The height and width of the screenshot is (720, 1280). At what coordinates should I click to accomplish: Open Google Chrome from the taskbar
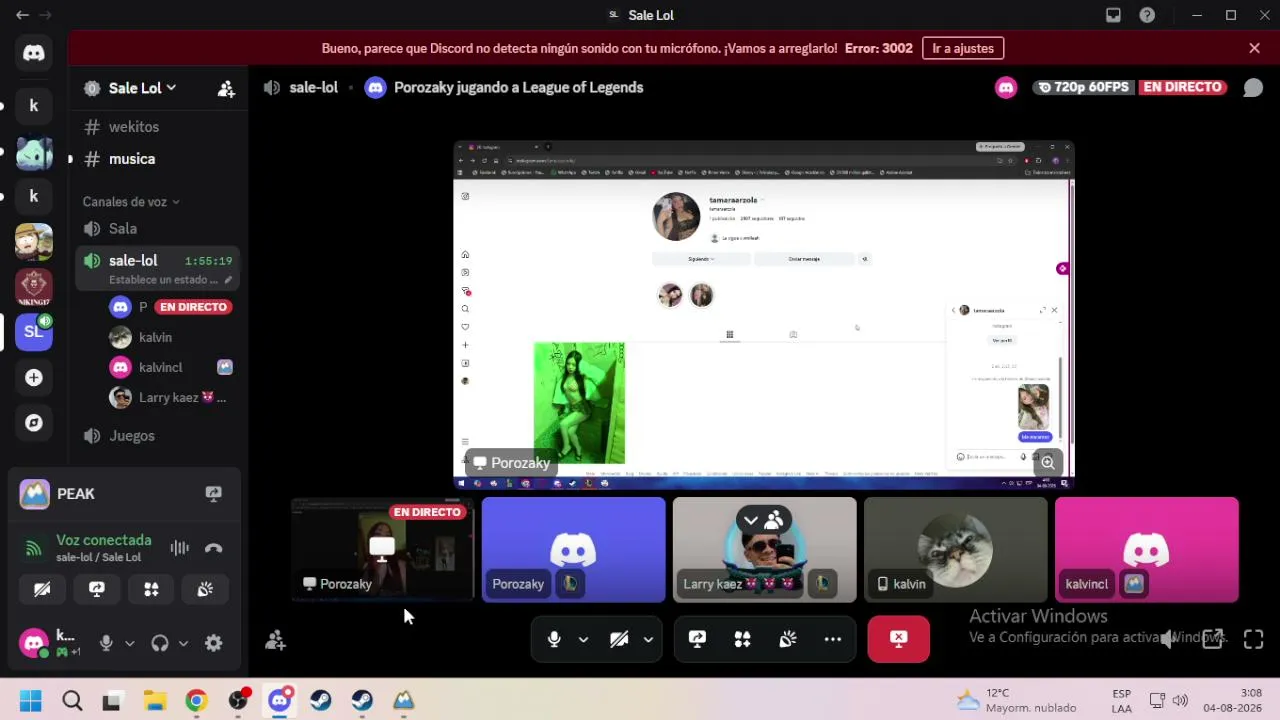pyautogui.click(x=196, y=701)
